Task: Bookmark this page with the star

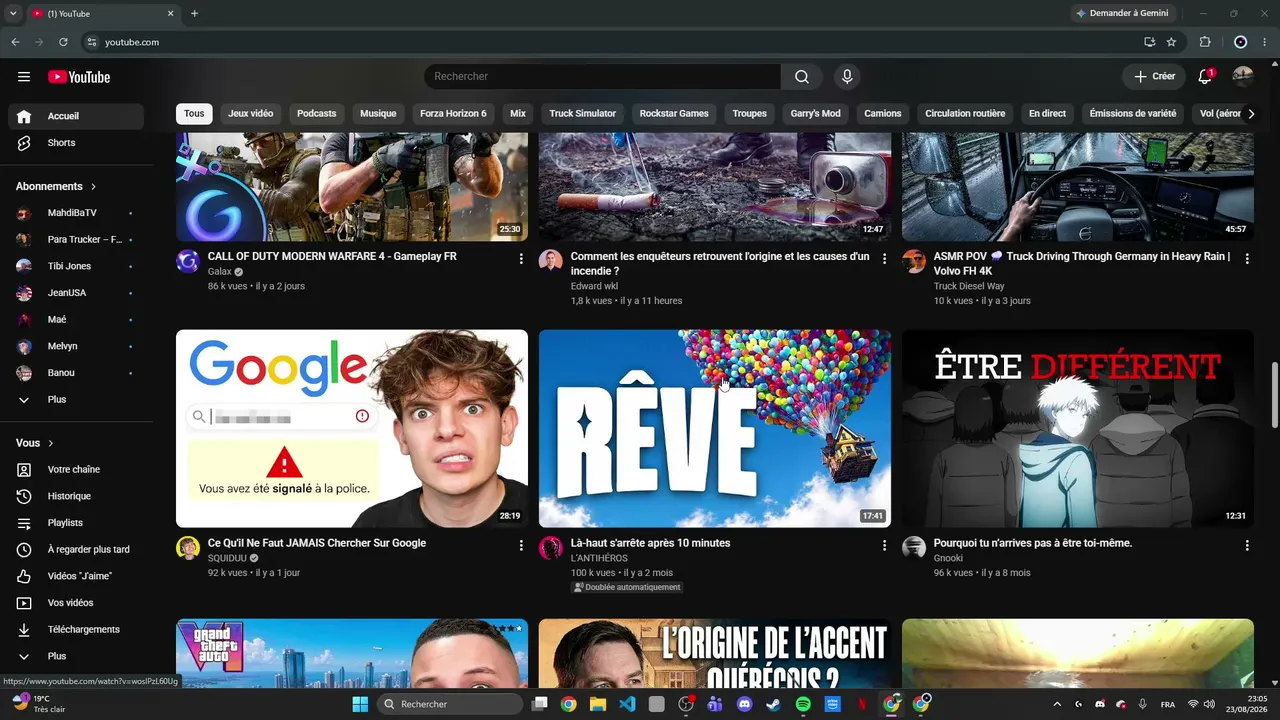Action: [1171, 42]
